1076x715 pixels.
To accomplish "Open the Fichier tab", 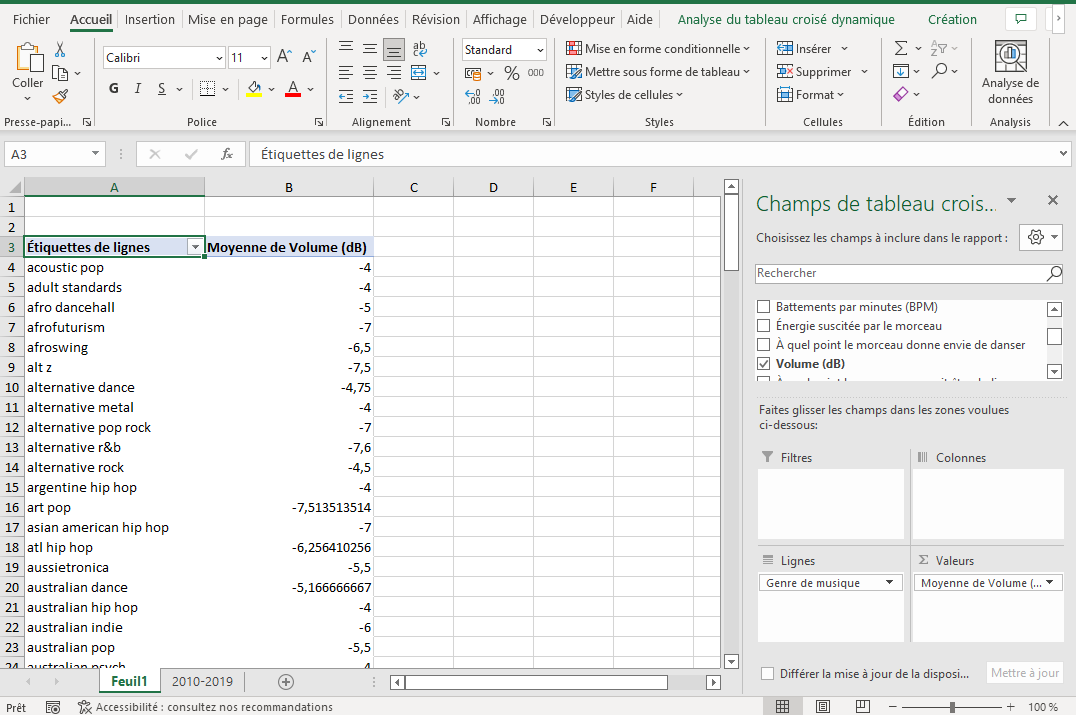I will pyautogui.click(x=31, y=19).
